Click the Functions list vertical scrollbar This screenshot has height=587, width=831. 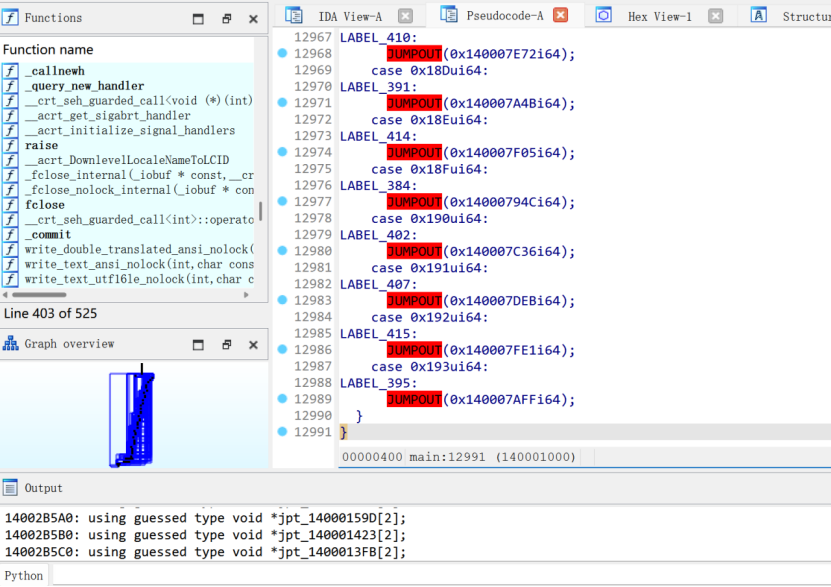261,211
